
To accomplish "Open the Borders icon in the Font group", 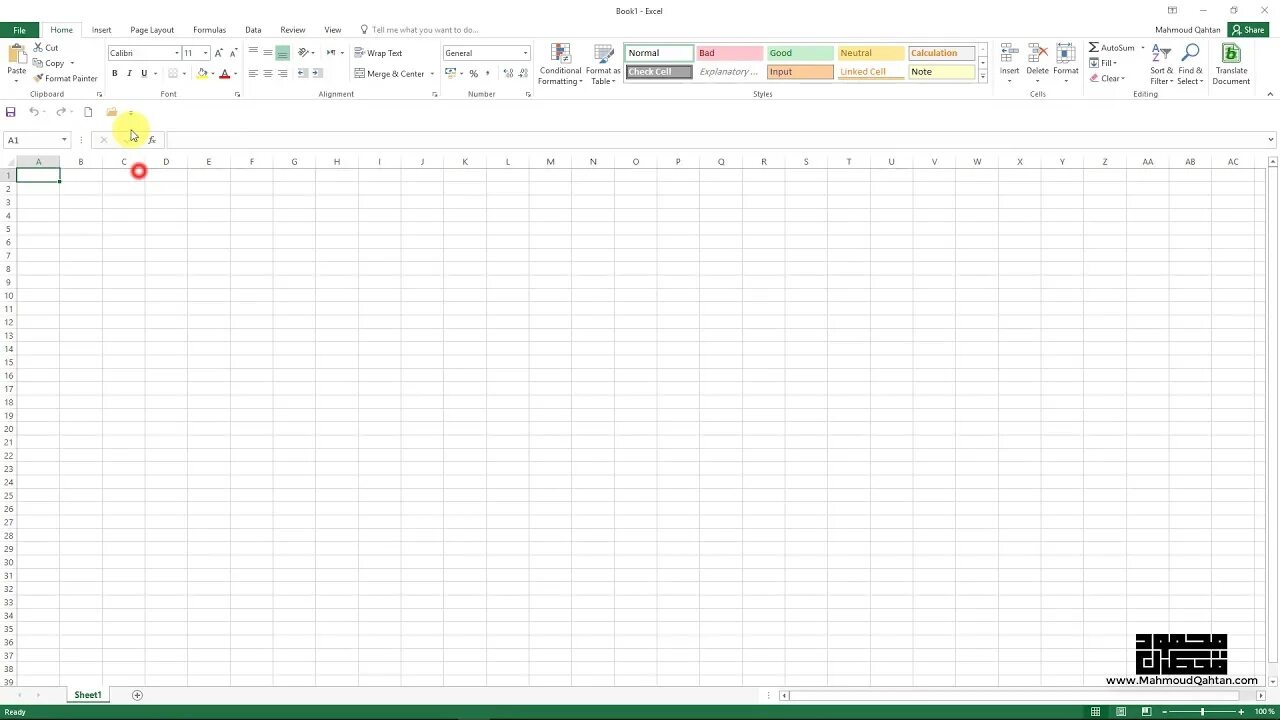I will [x=173, y=73].
